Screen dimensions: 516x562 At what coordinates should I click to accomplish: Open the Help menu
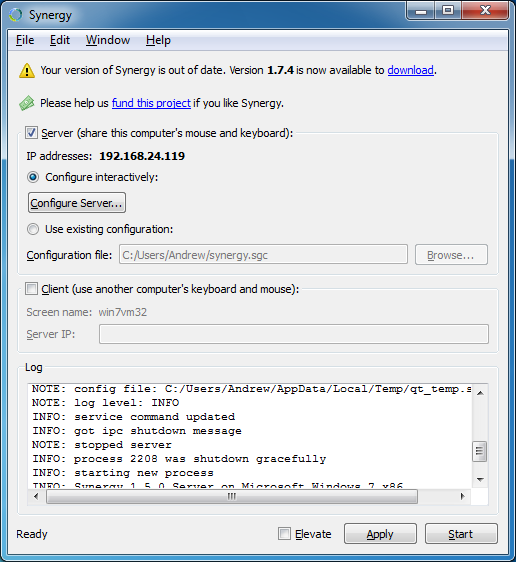click(158, 40)
